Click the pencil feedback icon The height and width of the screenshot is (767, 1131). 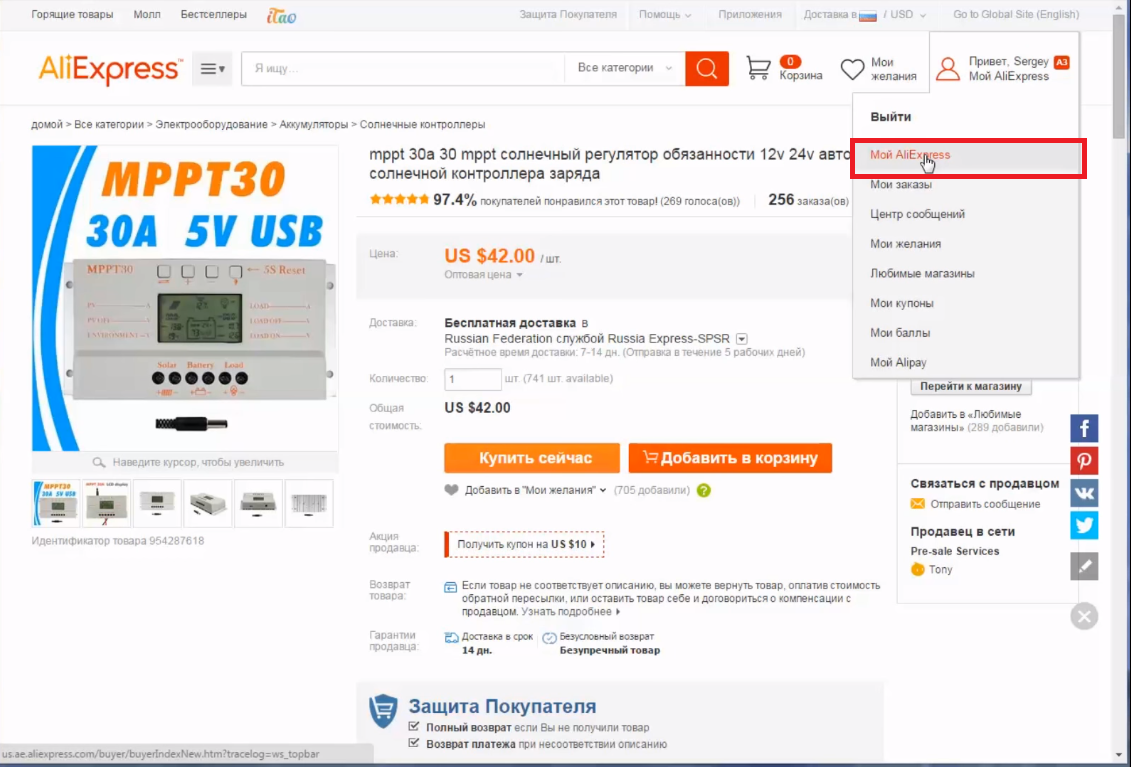[1084, 566]
